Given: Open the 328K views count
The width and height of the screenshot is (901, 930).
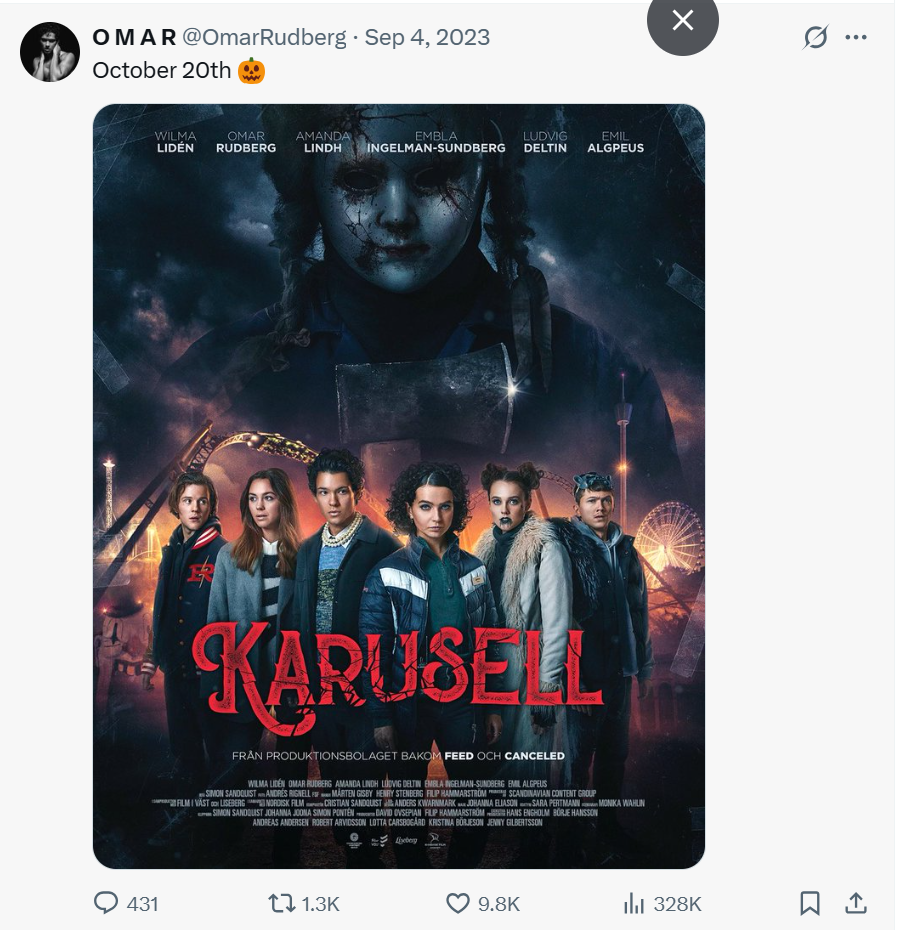Looking at the screenshot, I should point(677,904).
